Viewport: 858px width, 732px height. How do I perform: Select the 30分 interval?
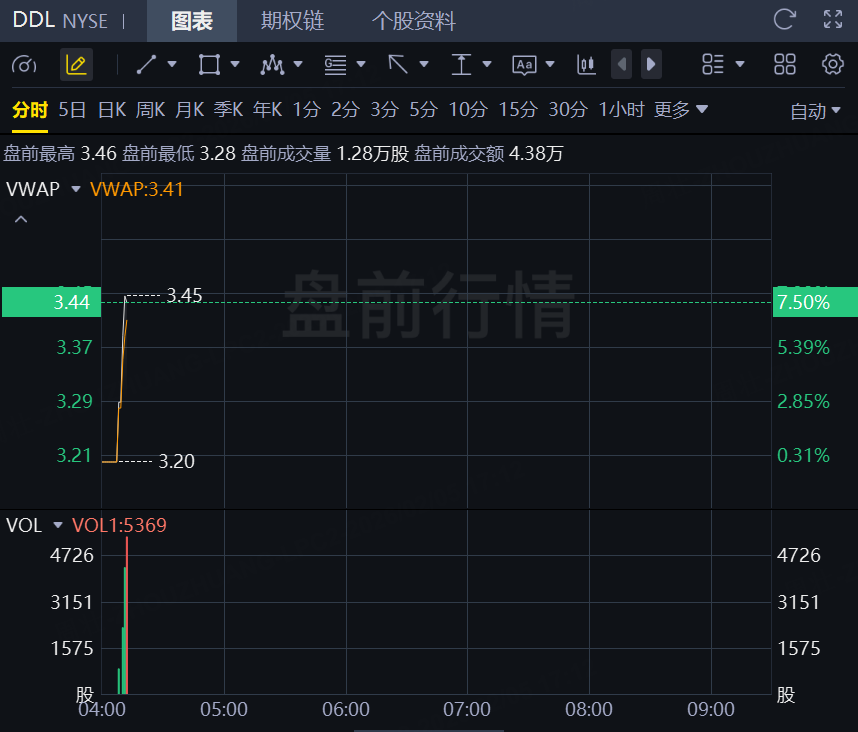568,110
